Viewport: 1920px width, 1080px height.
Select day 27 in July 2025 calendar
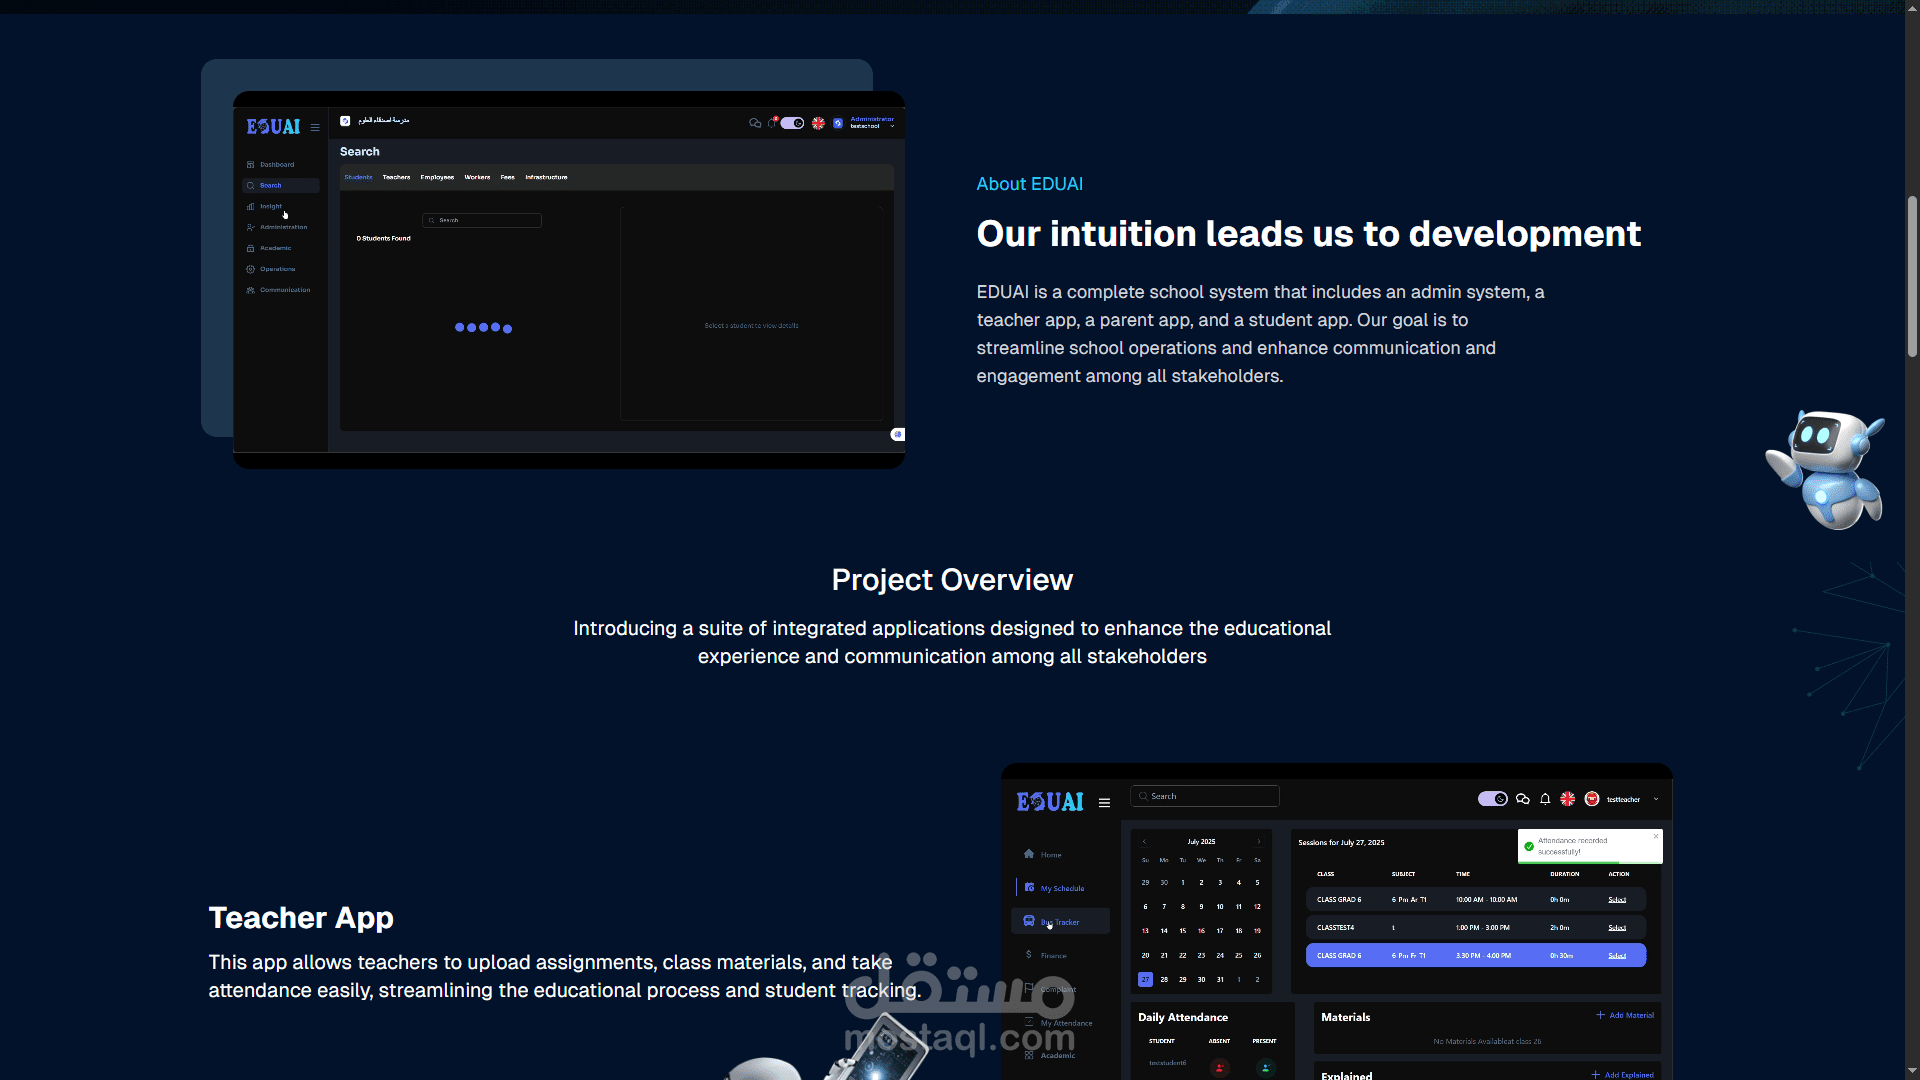(x=1145, y=980)
